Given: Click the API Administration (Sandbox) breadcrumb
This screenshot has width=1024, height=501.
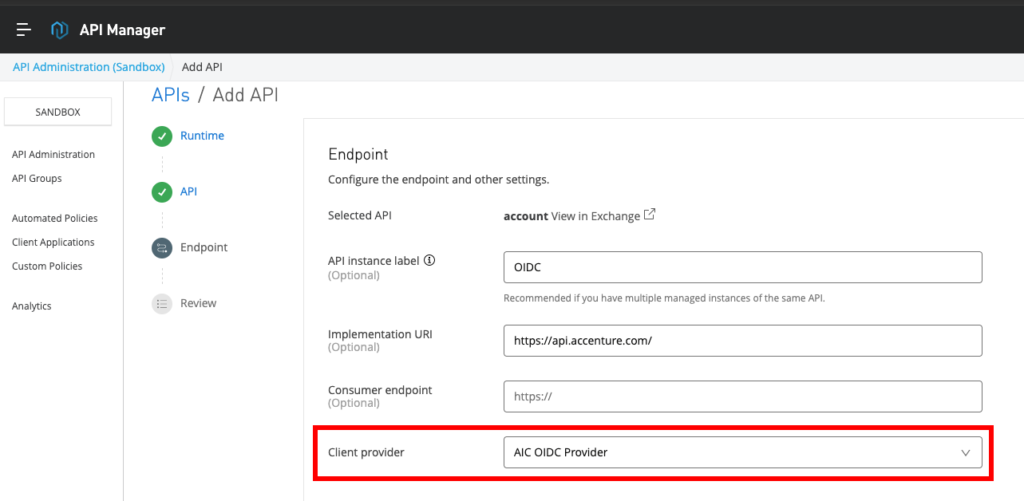Looking at the screenshot, I should click(88, 67).
